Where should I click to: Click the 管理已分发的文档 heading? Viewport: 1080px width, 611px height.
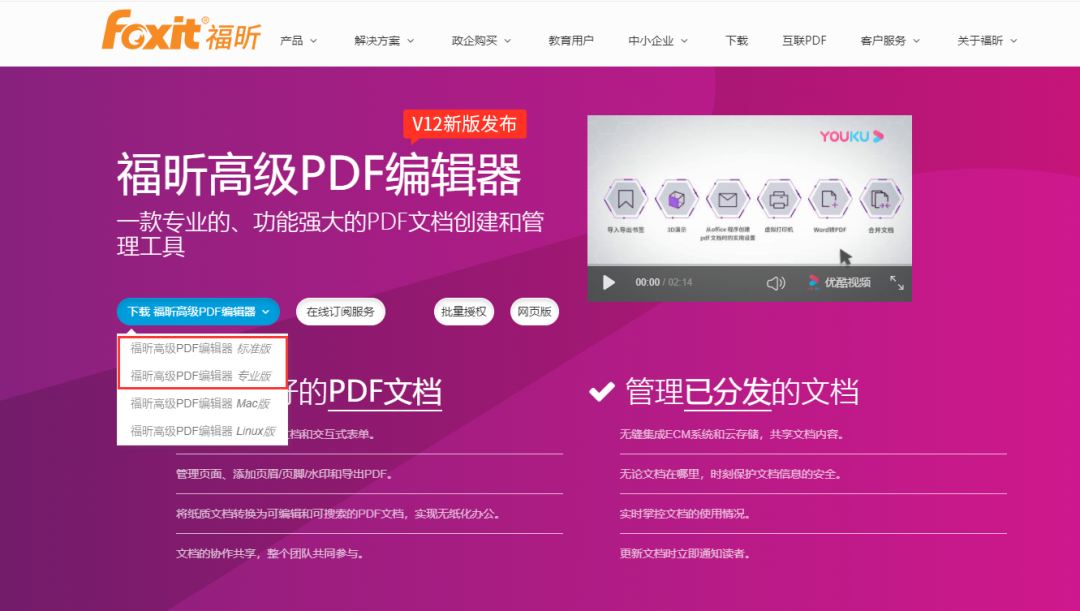point(742,392)
